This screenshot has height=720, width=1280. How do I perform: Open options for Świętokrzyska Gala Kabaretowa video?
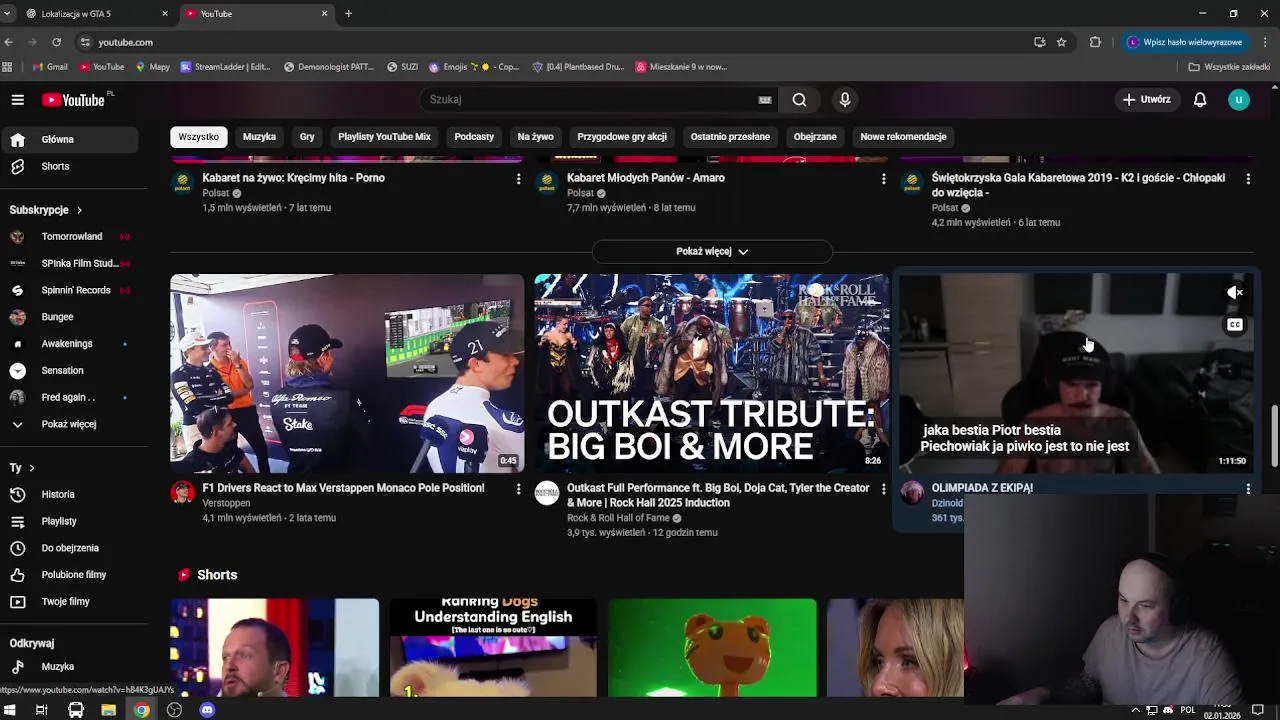point(1248,178)
